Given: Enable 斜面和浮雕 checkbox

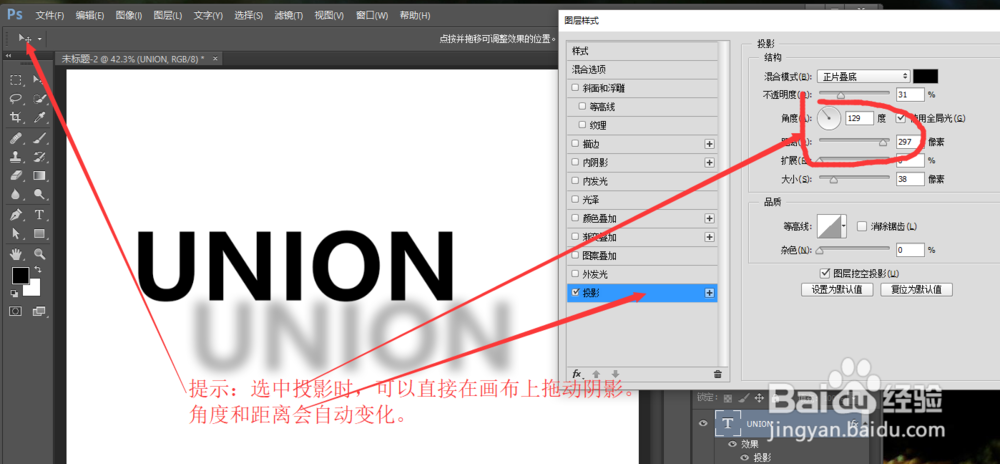Looking at the screenshot, I should point(576,88).
